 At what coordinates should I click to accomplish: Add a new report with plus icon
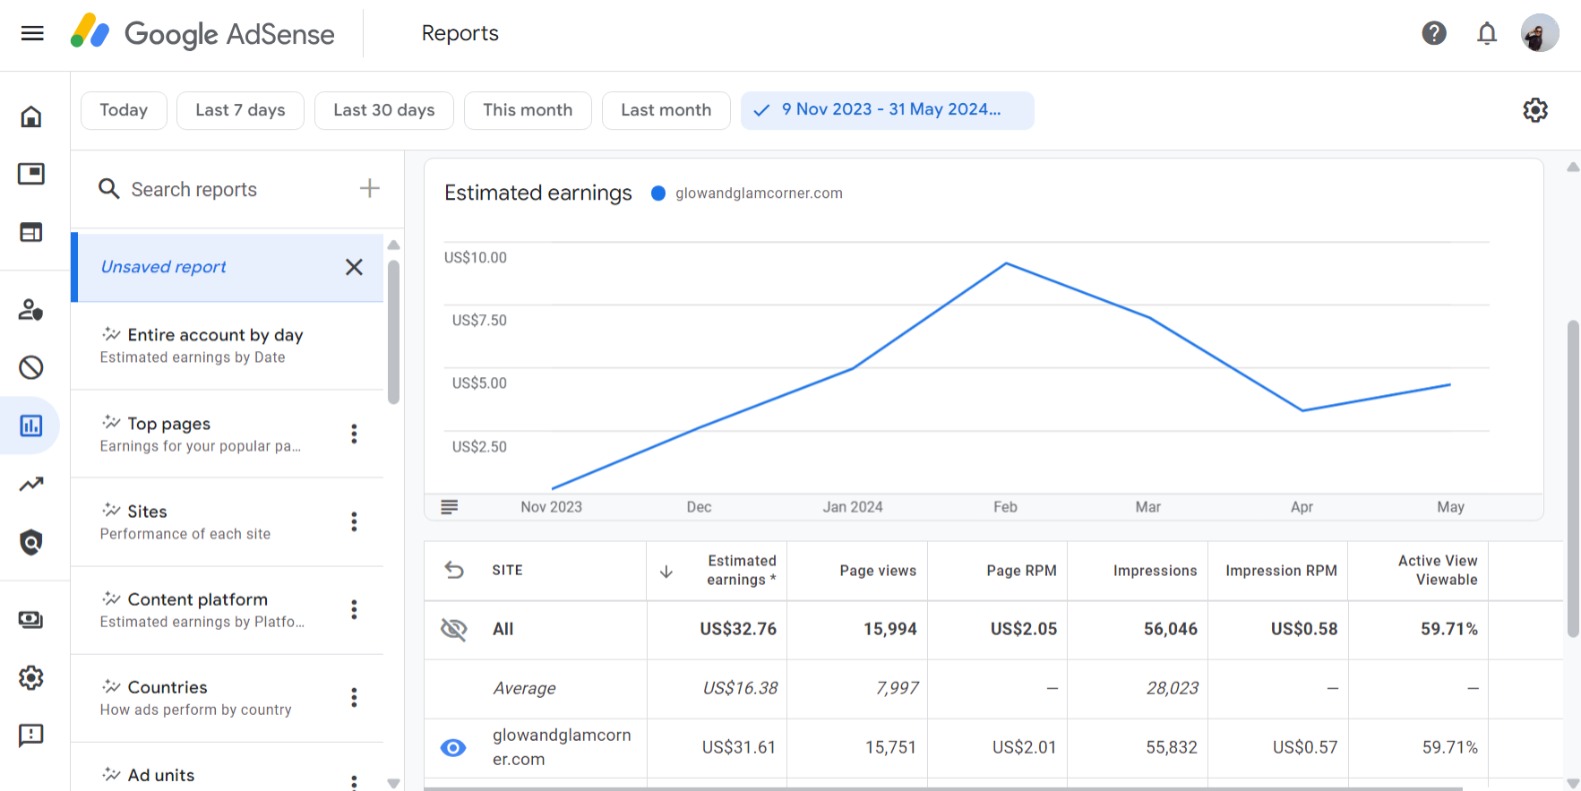point(370,188)
